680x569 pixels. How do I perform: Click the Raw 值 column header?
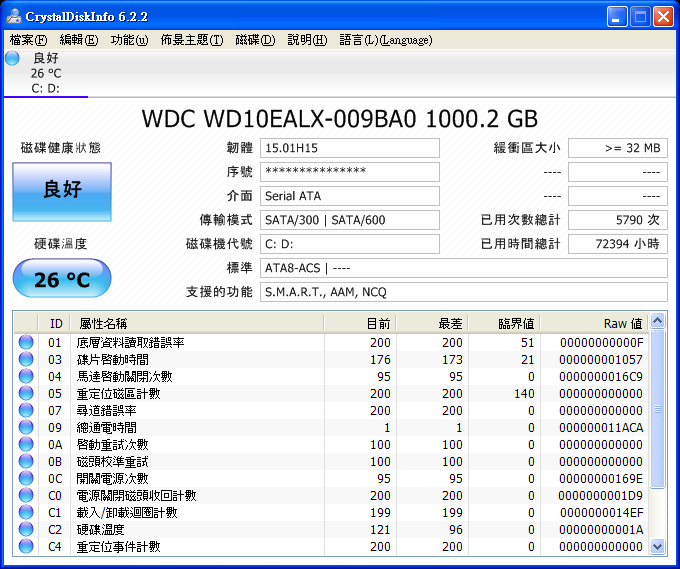pyautogui.click(x=594, y=324)
